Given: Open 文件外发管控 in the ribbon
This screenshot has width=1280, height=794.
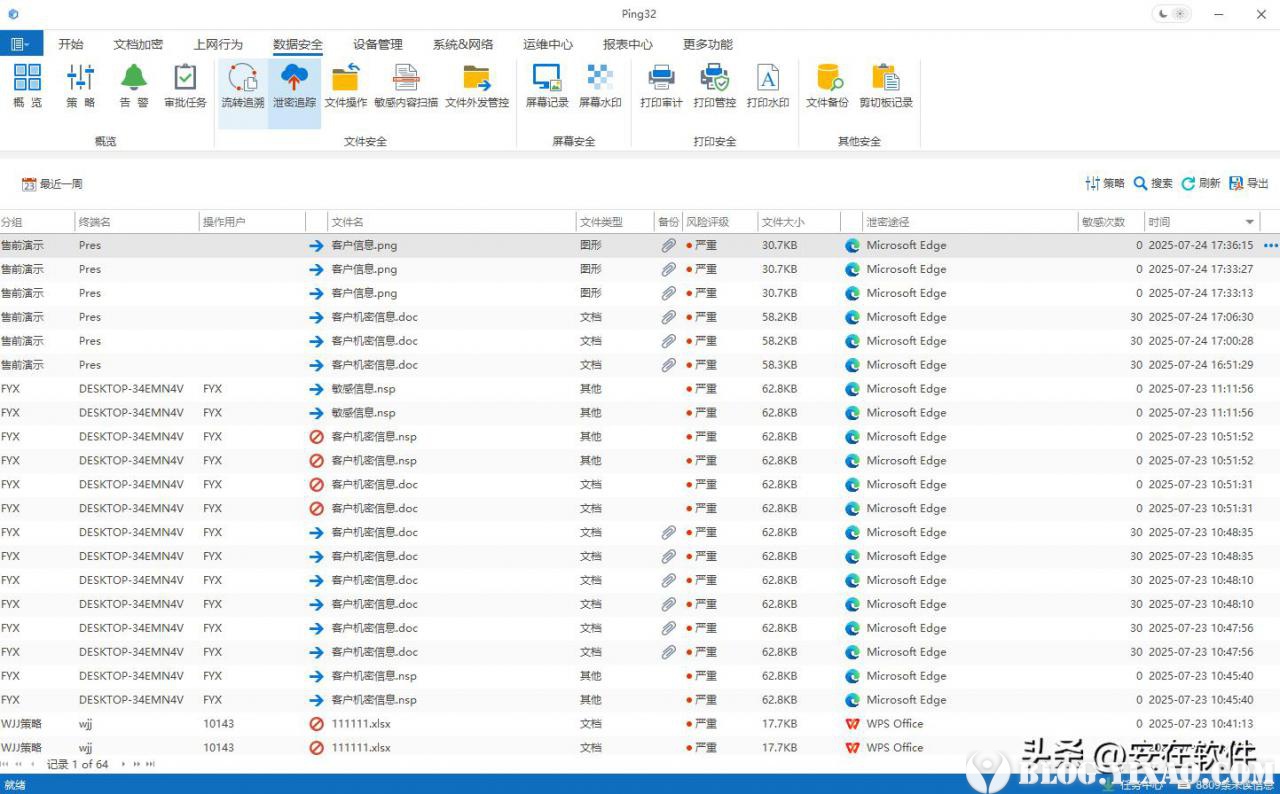Looking at the screenshot, I should [477, 86].
